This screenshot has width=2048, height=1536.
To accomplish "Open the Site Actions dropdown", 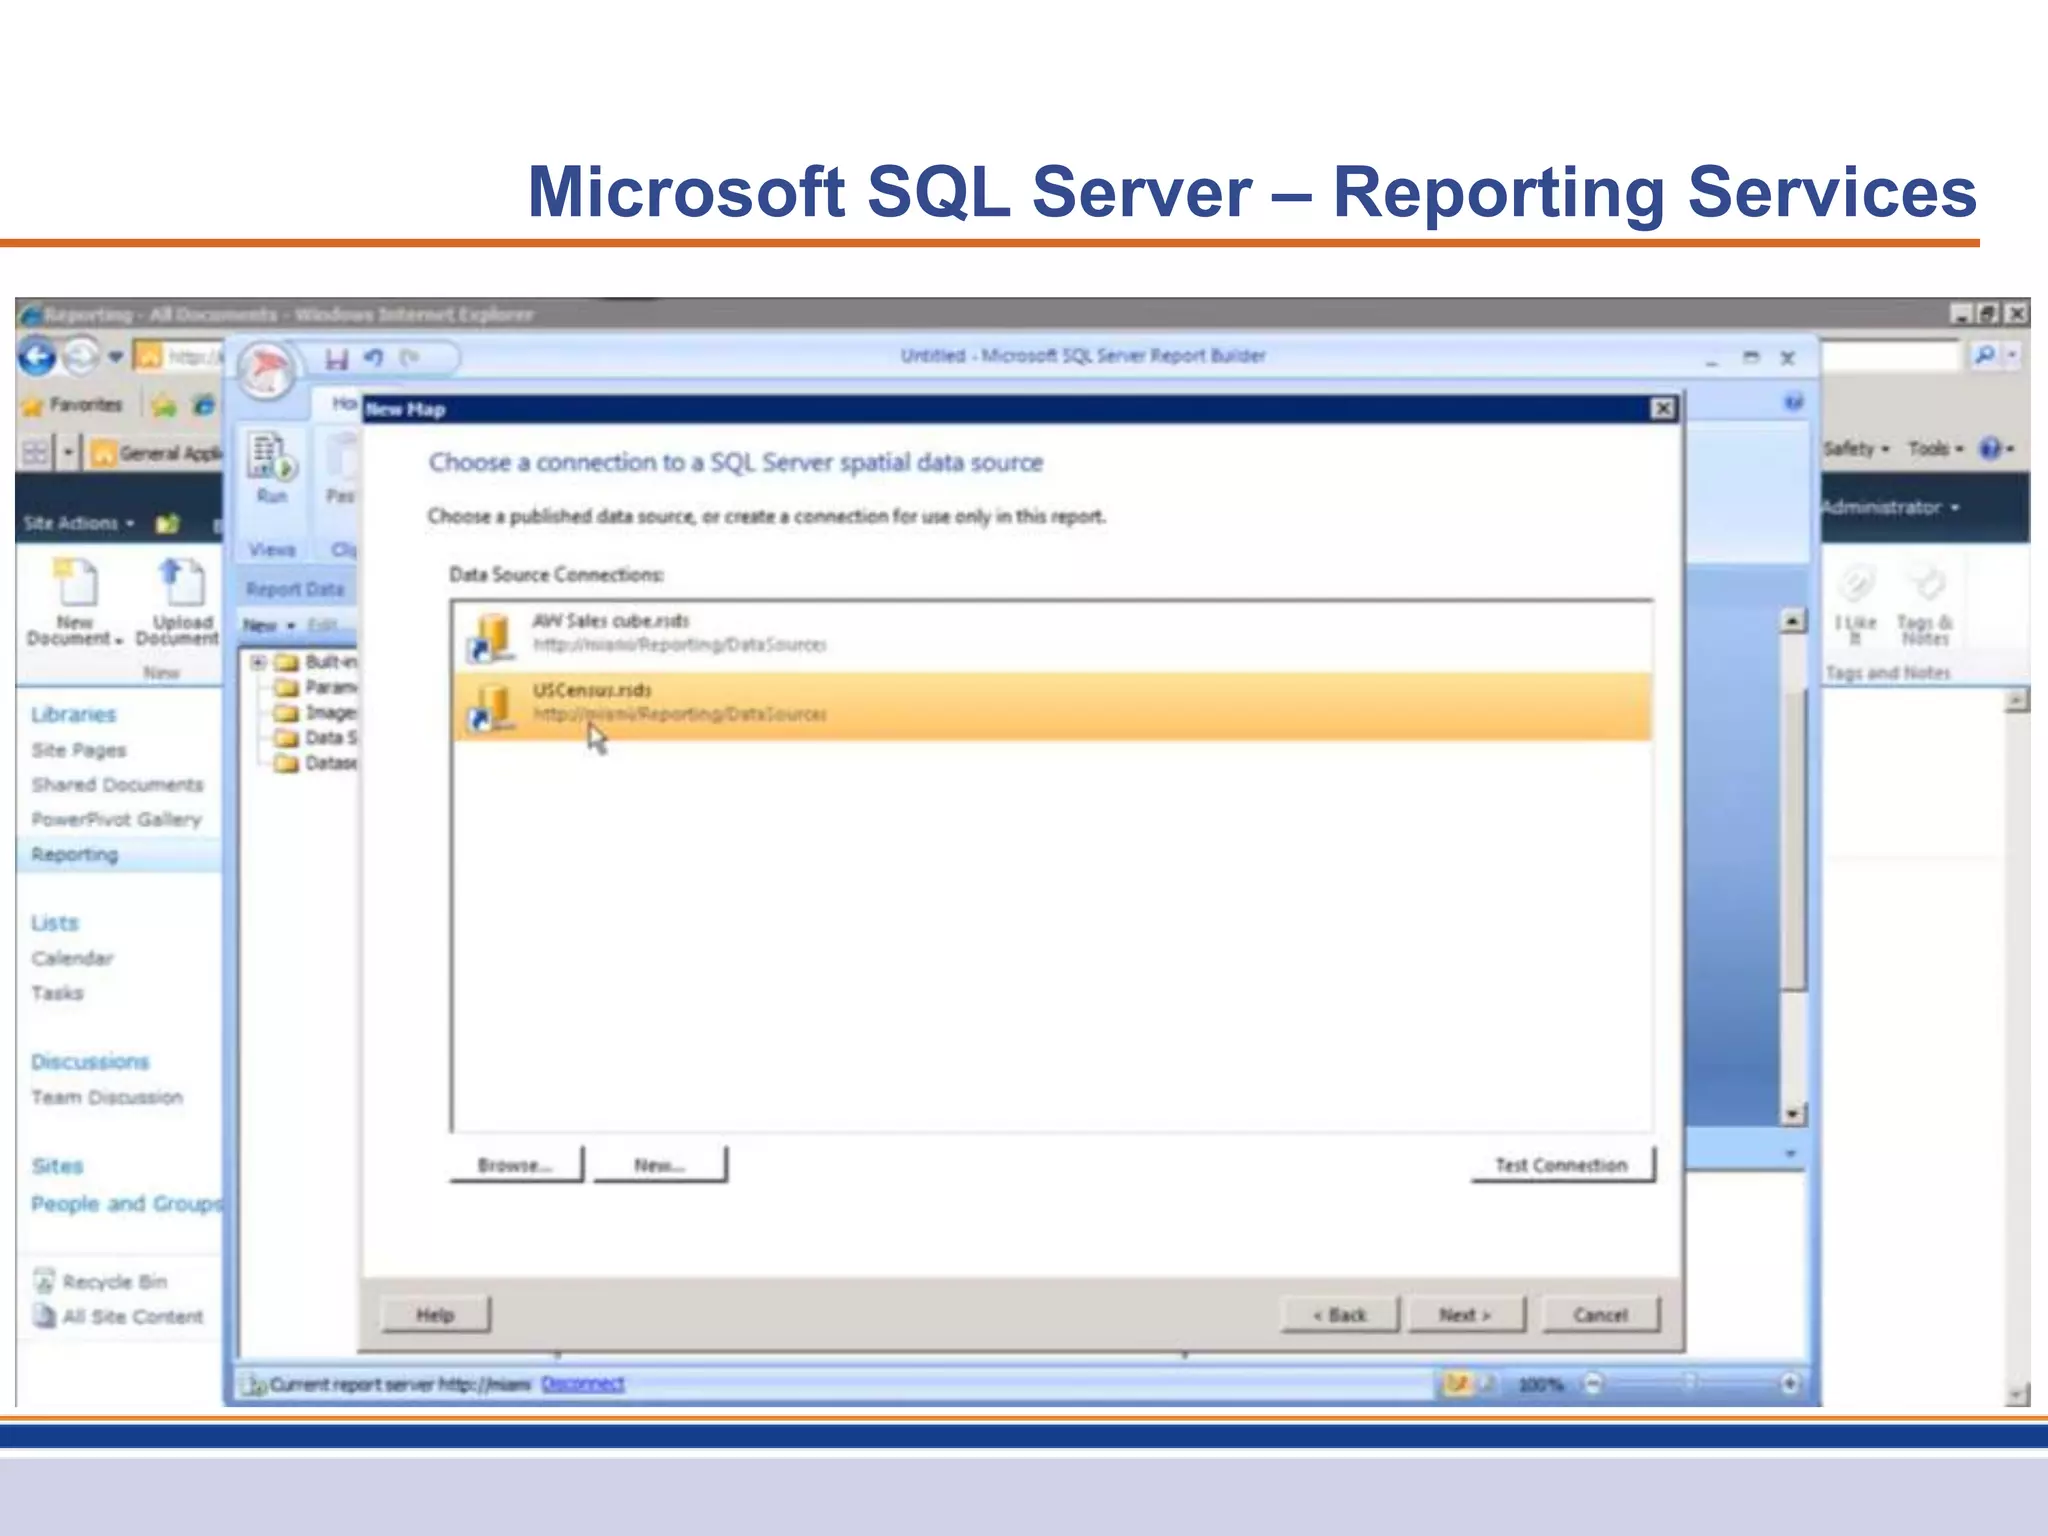I will click(79, 523).
